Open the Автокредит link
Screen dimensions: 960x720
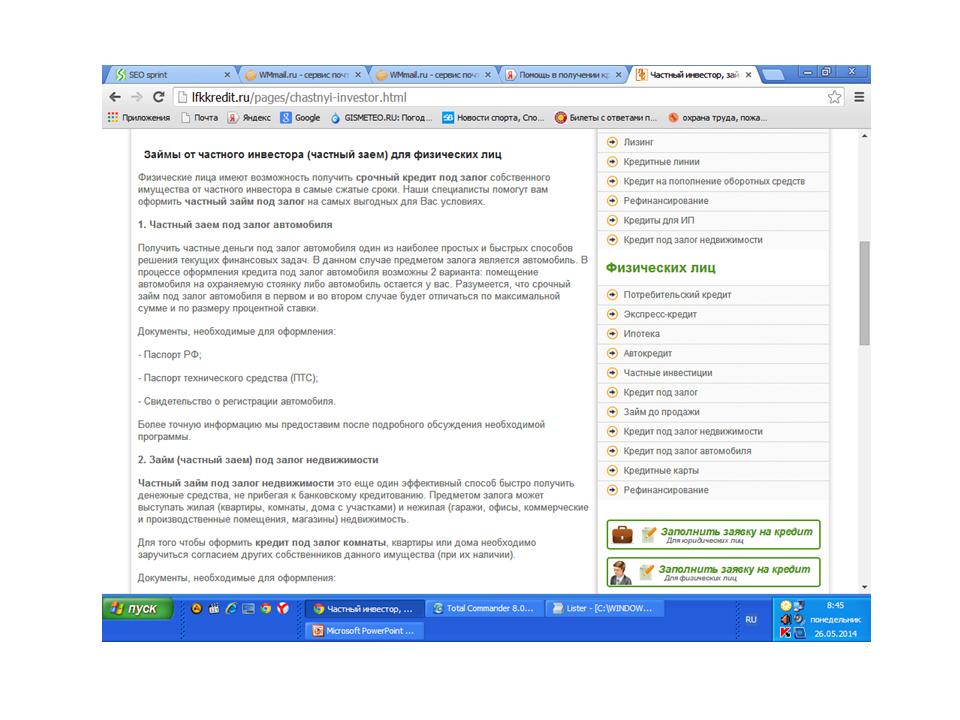tap(648, 353)
